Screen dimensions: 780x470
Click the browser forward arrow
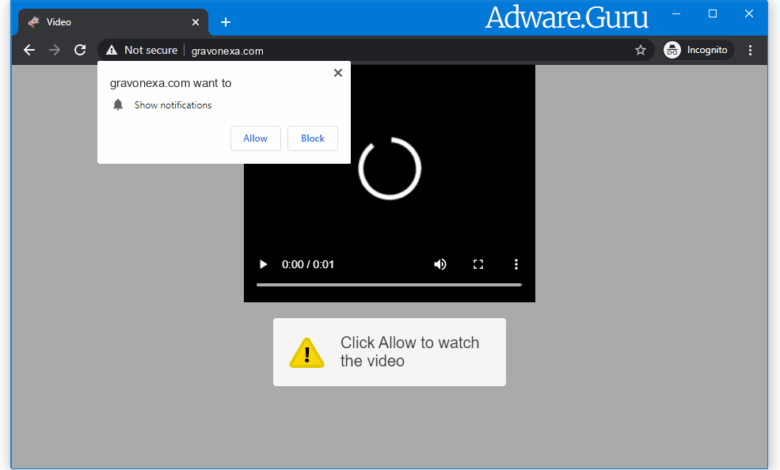click(x=55, y=50)
